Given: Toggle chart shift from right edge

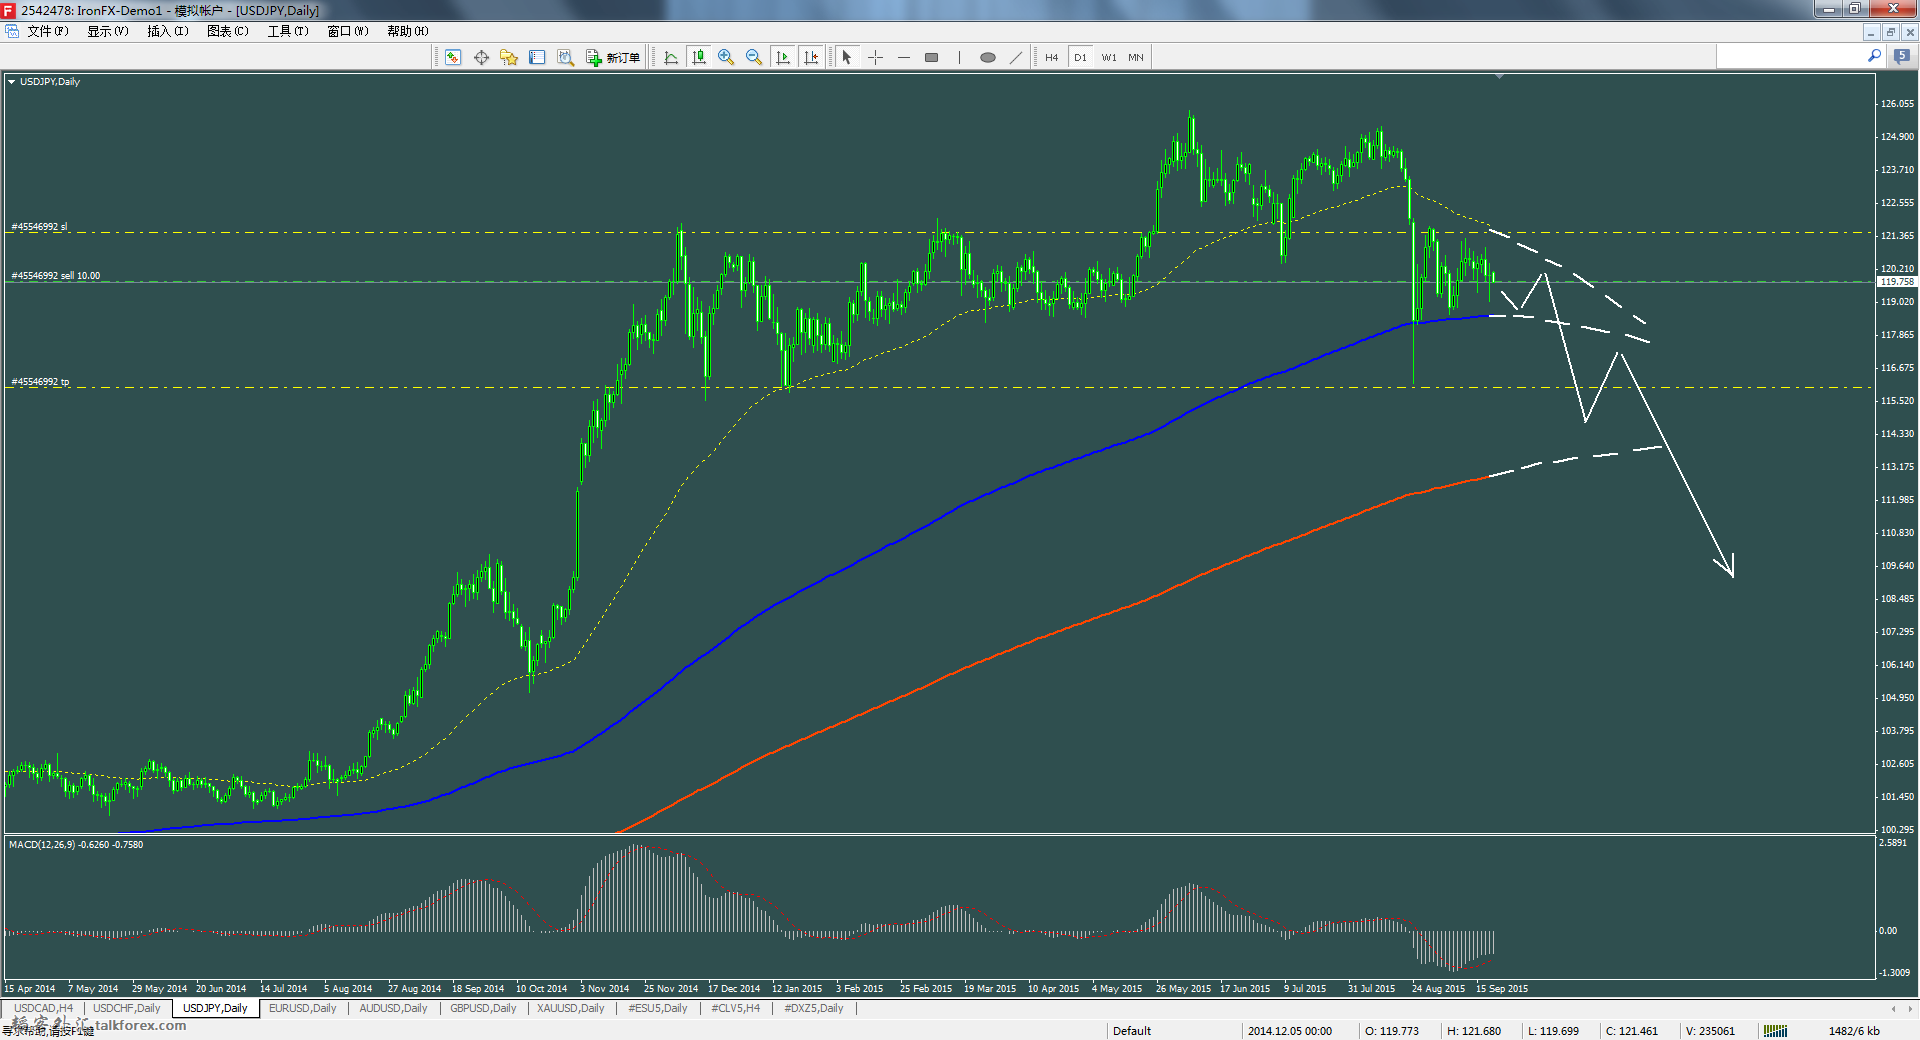Looking at the screenshot, I should (x=811, y=57).
